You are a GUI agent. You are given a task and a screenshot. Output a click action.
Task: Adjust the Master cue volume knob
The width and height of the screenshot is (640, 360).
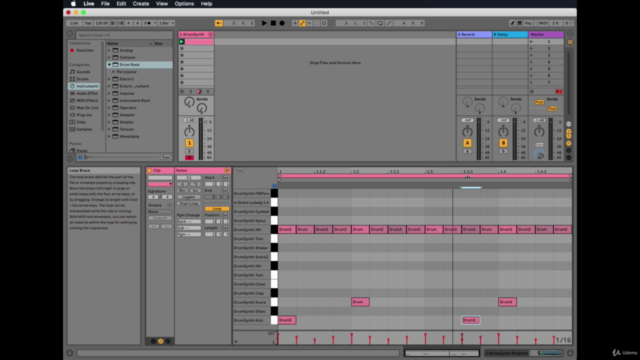click(x=539, y=155)
